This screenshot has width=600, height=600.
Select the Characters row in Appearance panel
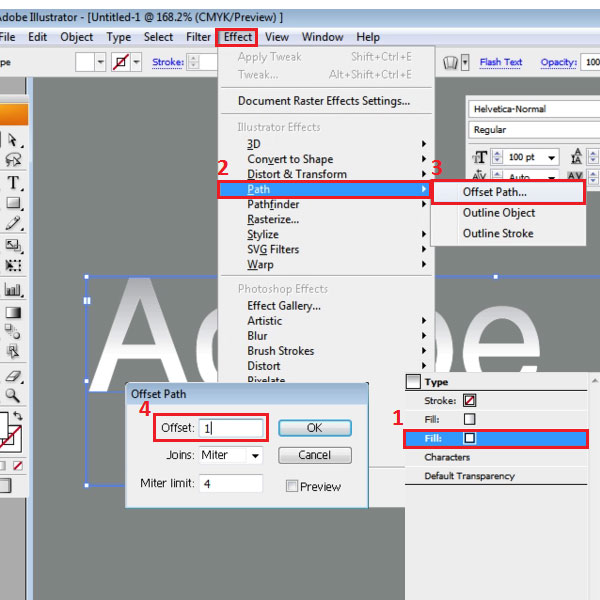[496, 457]
